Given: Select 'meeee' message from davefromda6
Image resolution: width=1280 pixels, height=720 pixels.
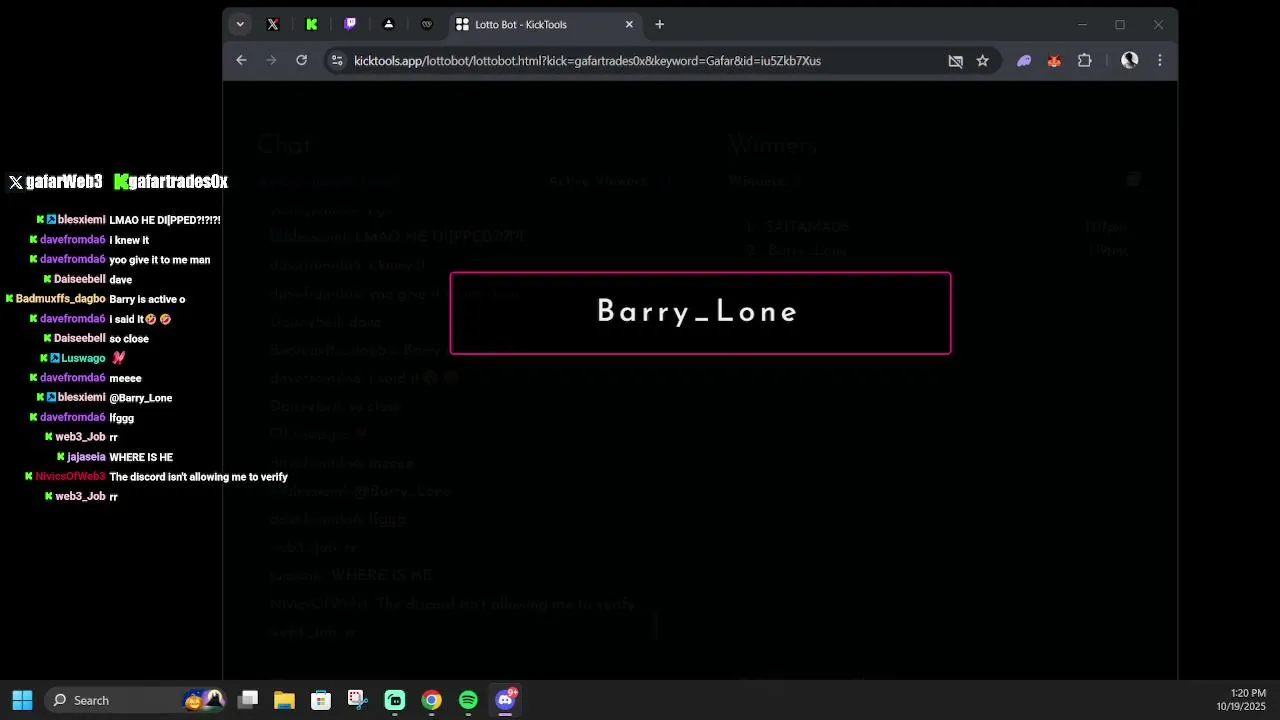Looking at the screenshot, I should [x=125, y=378].
